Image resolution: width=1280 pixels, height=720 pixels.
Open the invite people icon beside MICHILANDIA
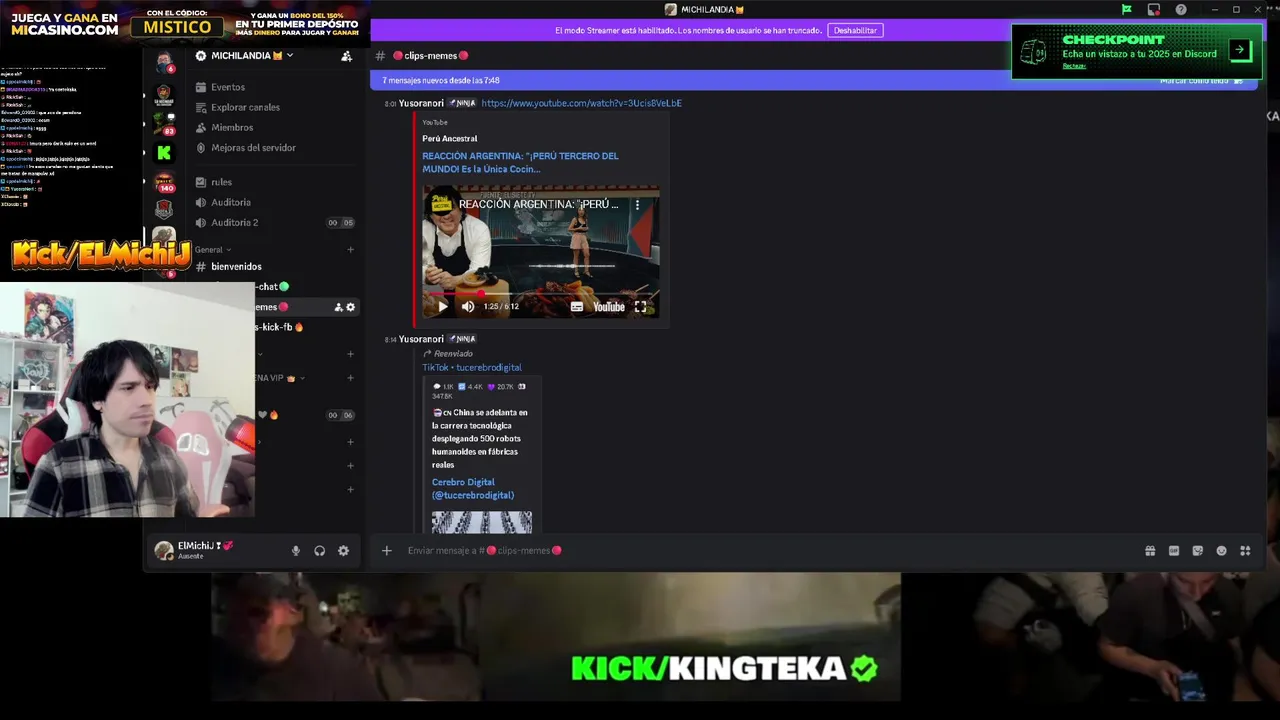click(x=346, y=56)
